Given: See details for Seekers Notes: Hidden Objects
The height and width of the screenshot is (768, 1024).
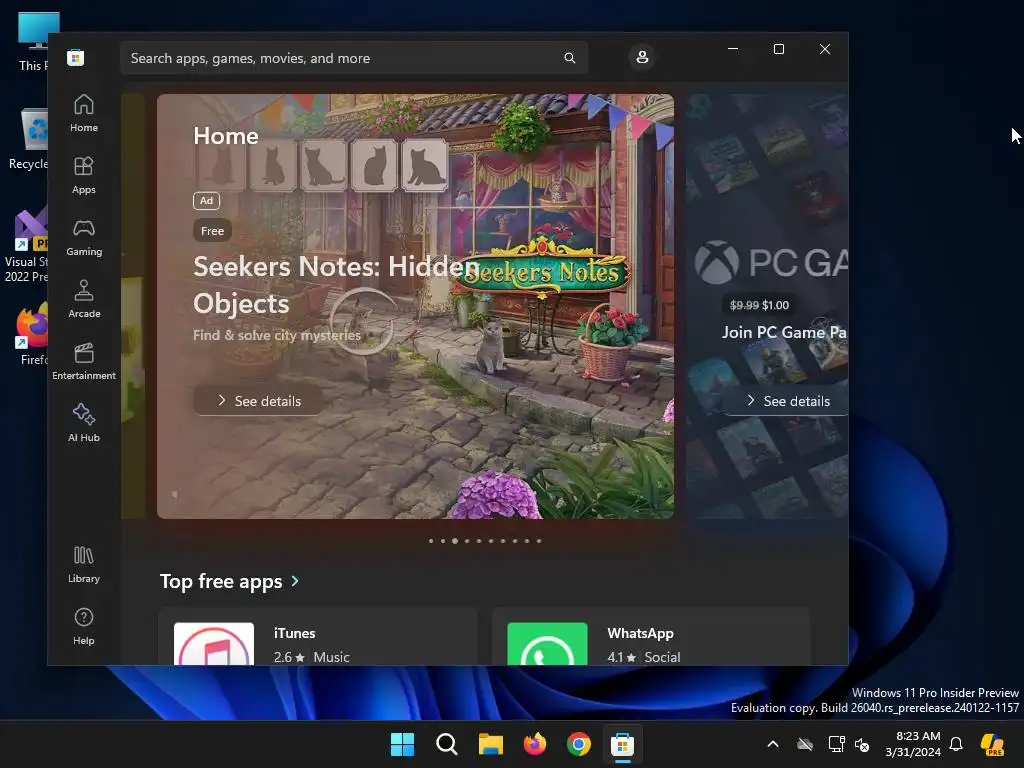Looking at the screenshot, I should pos(259,401).
